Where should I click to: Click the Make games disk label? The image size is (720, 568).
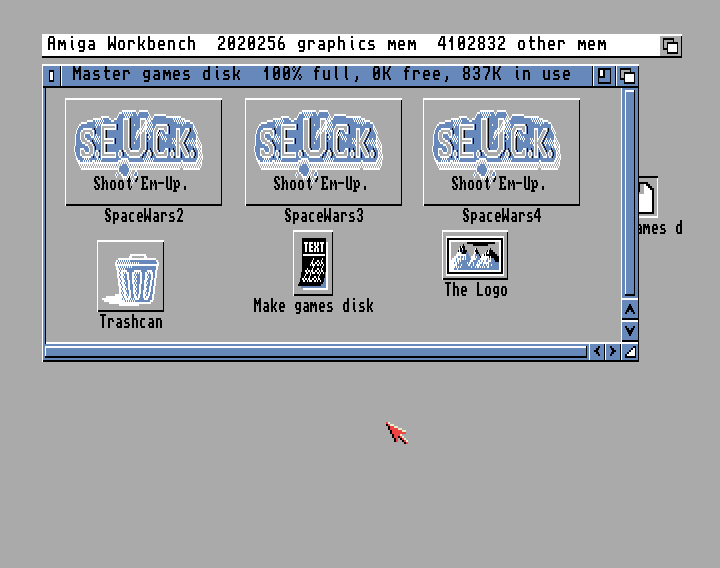click(x=313, y=306)
